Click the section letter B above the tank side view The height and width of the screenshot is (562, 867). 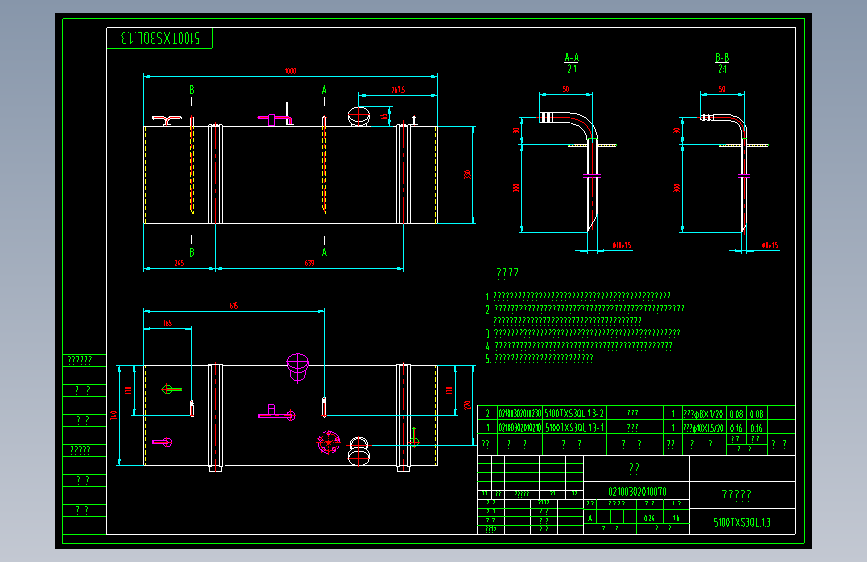point(192,90)
